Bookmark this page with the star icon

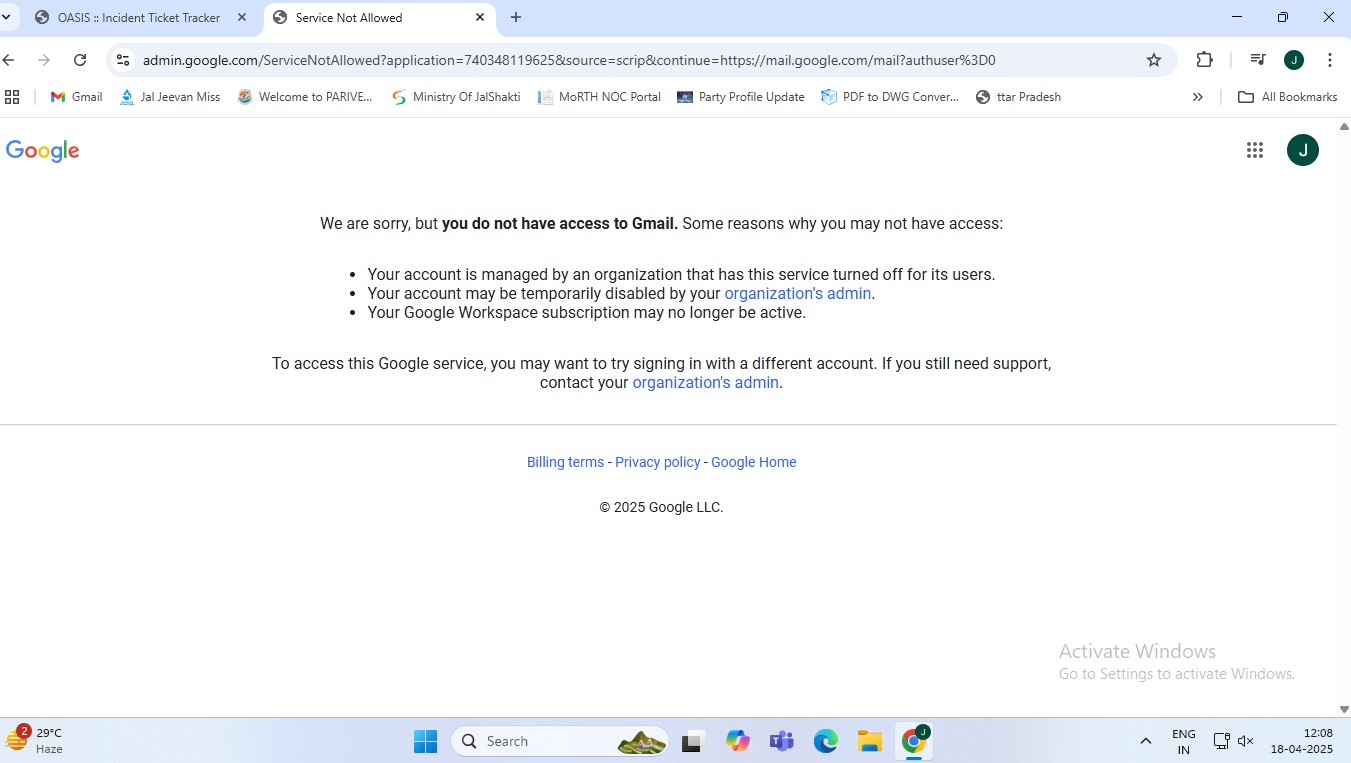1154,60
